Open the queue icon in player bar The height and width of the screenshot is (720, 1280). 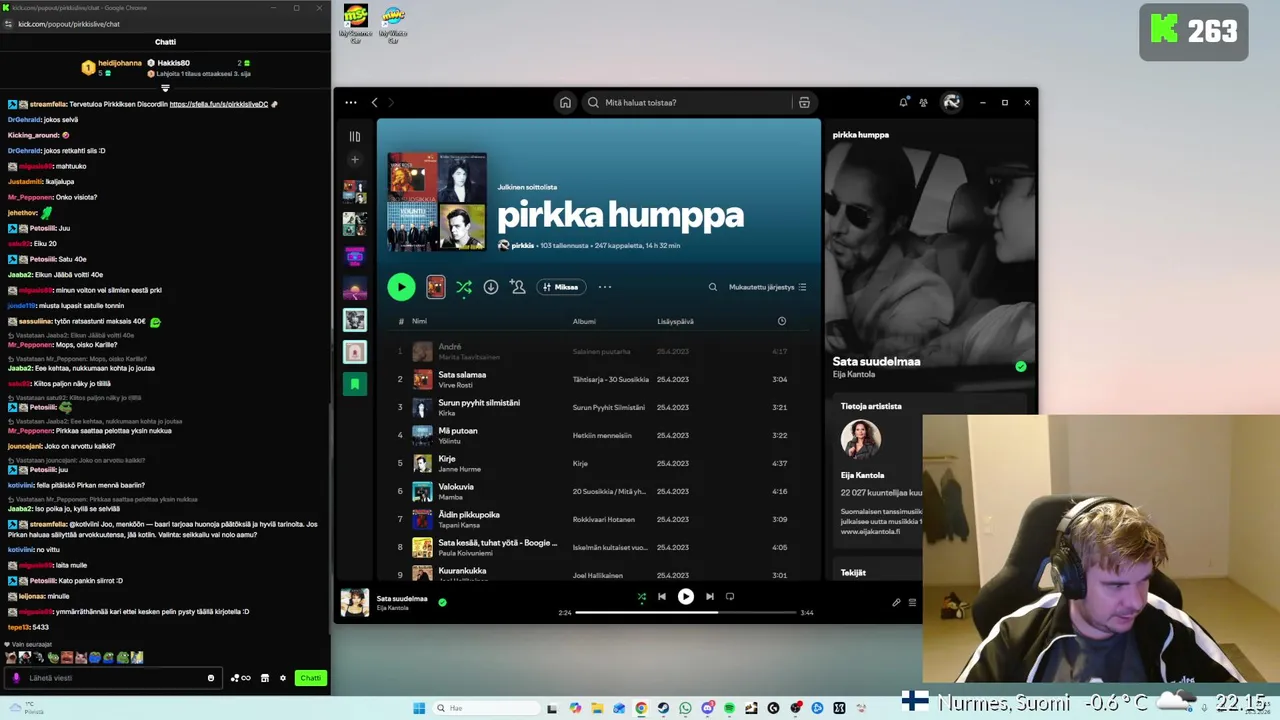click(912, 602)
